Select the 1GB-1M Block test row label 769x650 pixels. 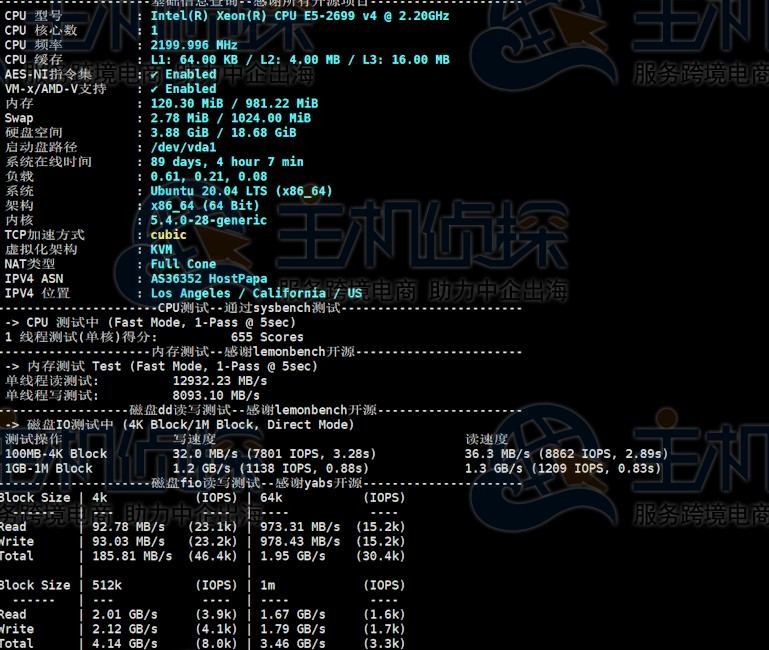click(x=49, y=468)
